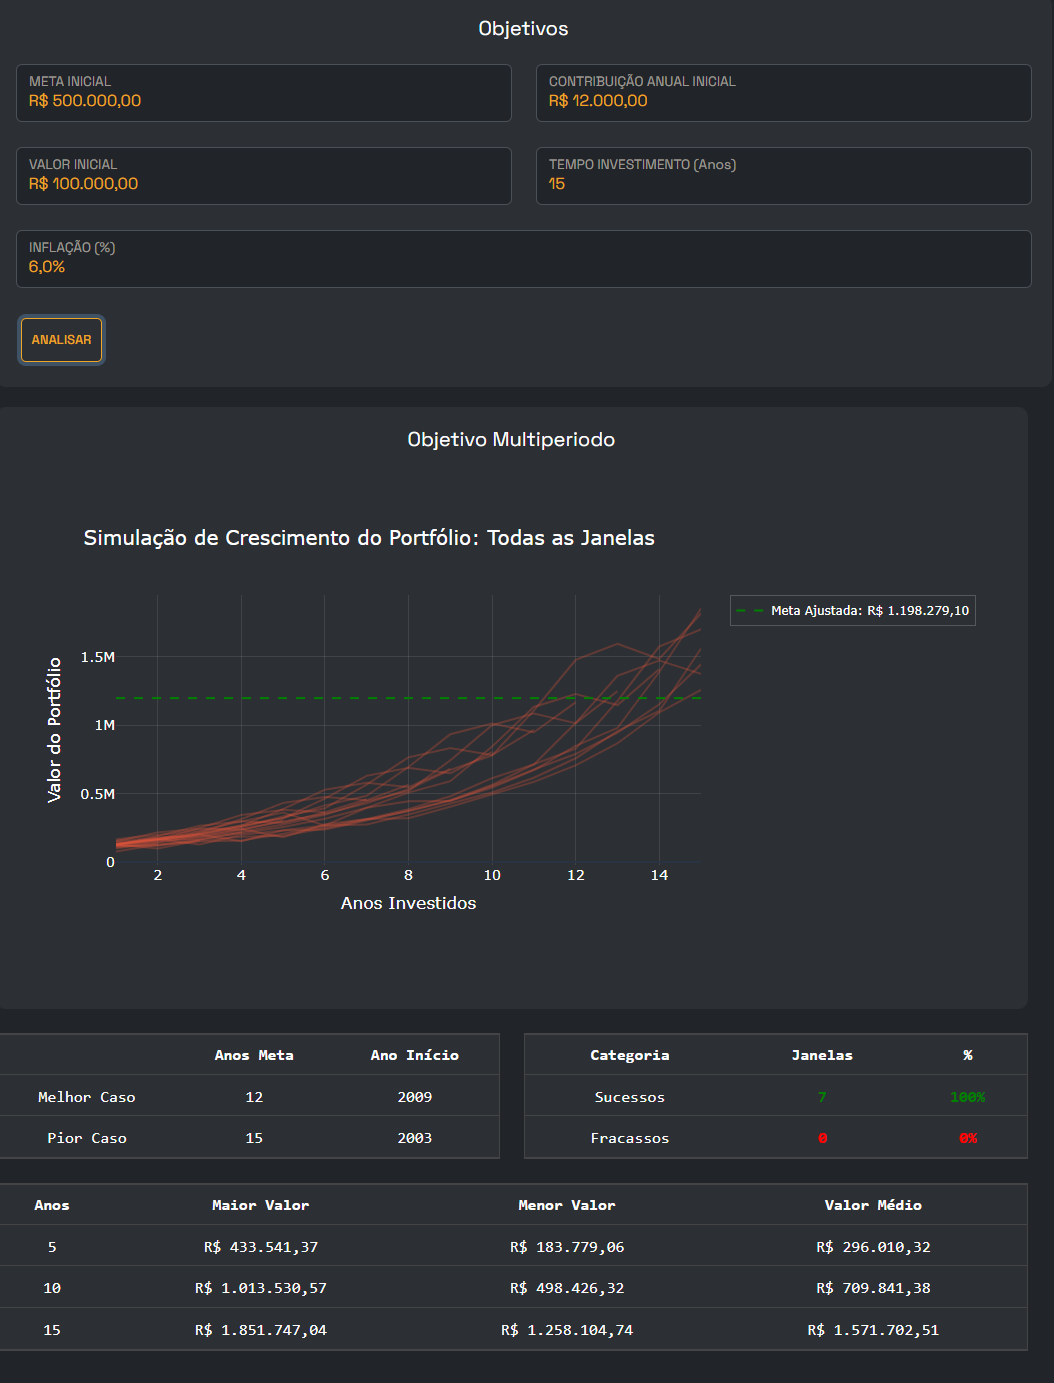Click the Objetivos section heading
The height and width of the screenshot is (1383, 1054).
[523, 29]
